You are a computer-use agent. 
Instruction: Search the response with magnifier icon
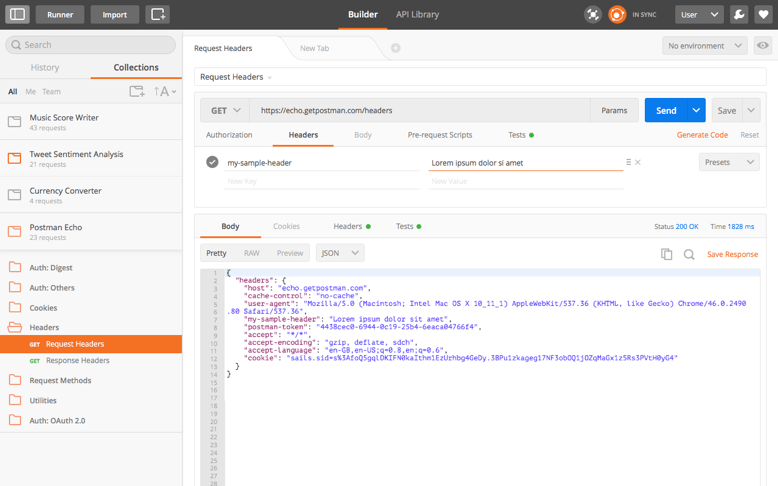[689, 254]
